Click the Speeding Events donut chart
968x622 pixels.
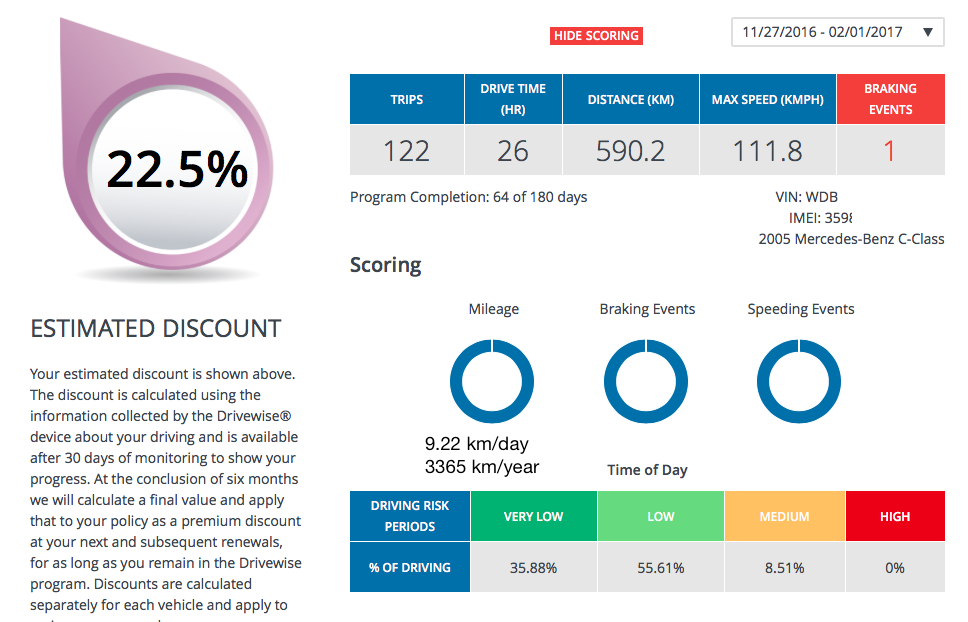point(799,381)
